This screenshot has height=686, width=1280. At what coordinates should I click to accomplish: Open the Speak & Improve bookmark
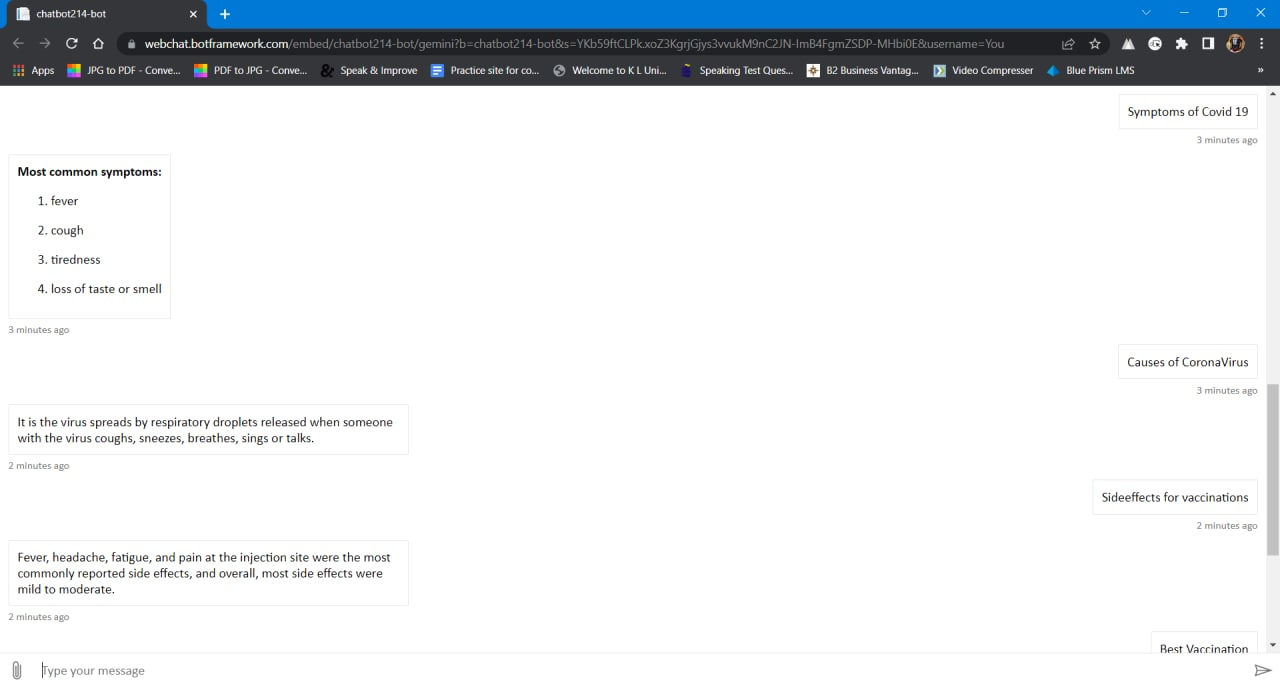point(369,70)
